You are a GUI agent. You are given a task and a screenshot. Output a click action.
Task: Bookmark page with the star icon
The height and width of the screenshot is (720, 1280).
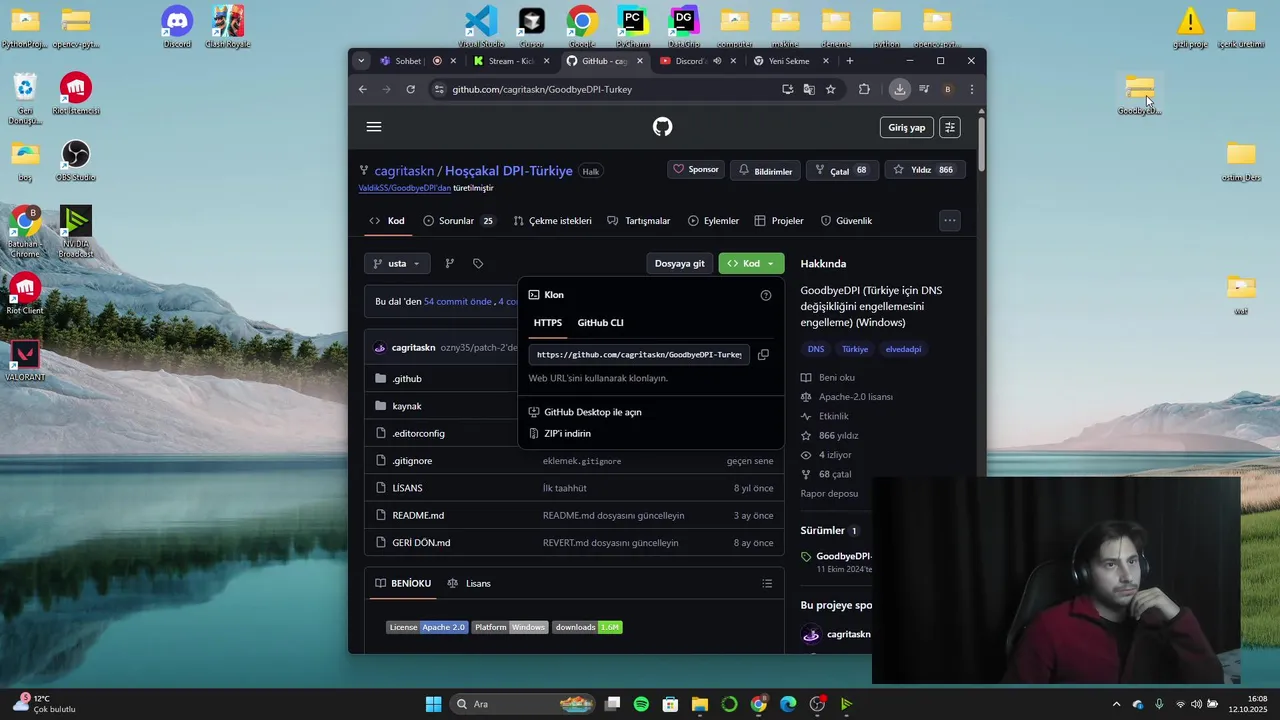[x=830, y=89]
